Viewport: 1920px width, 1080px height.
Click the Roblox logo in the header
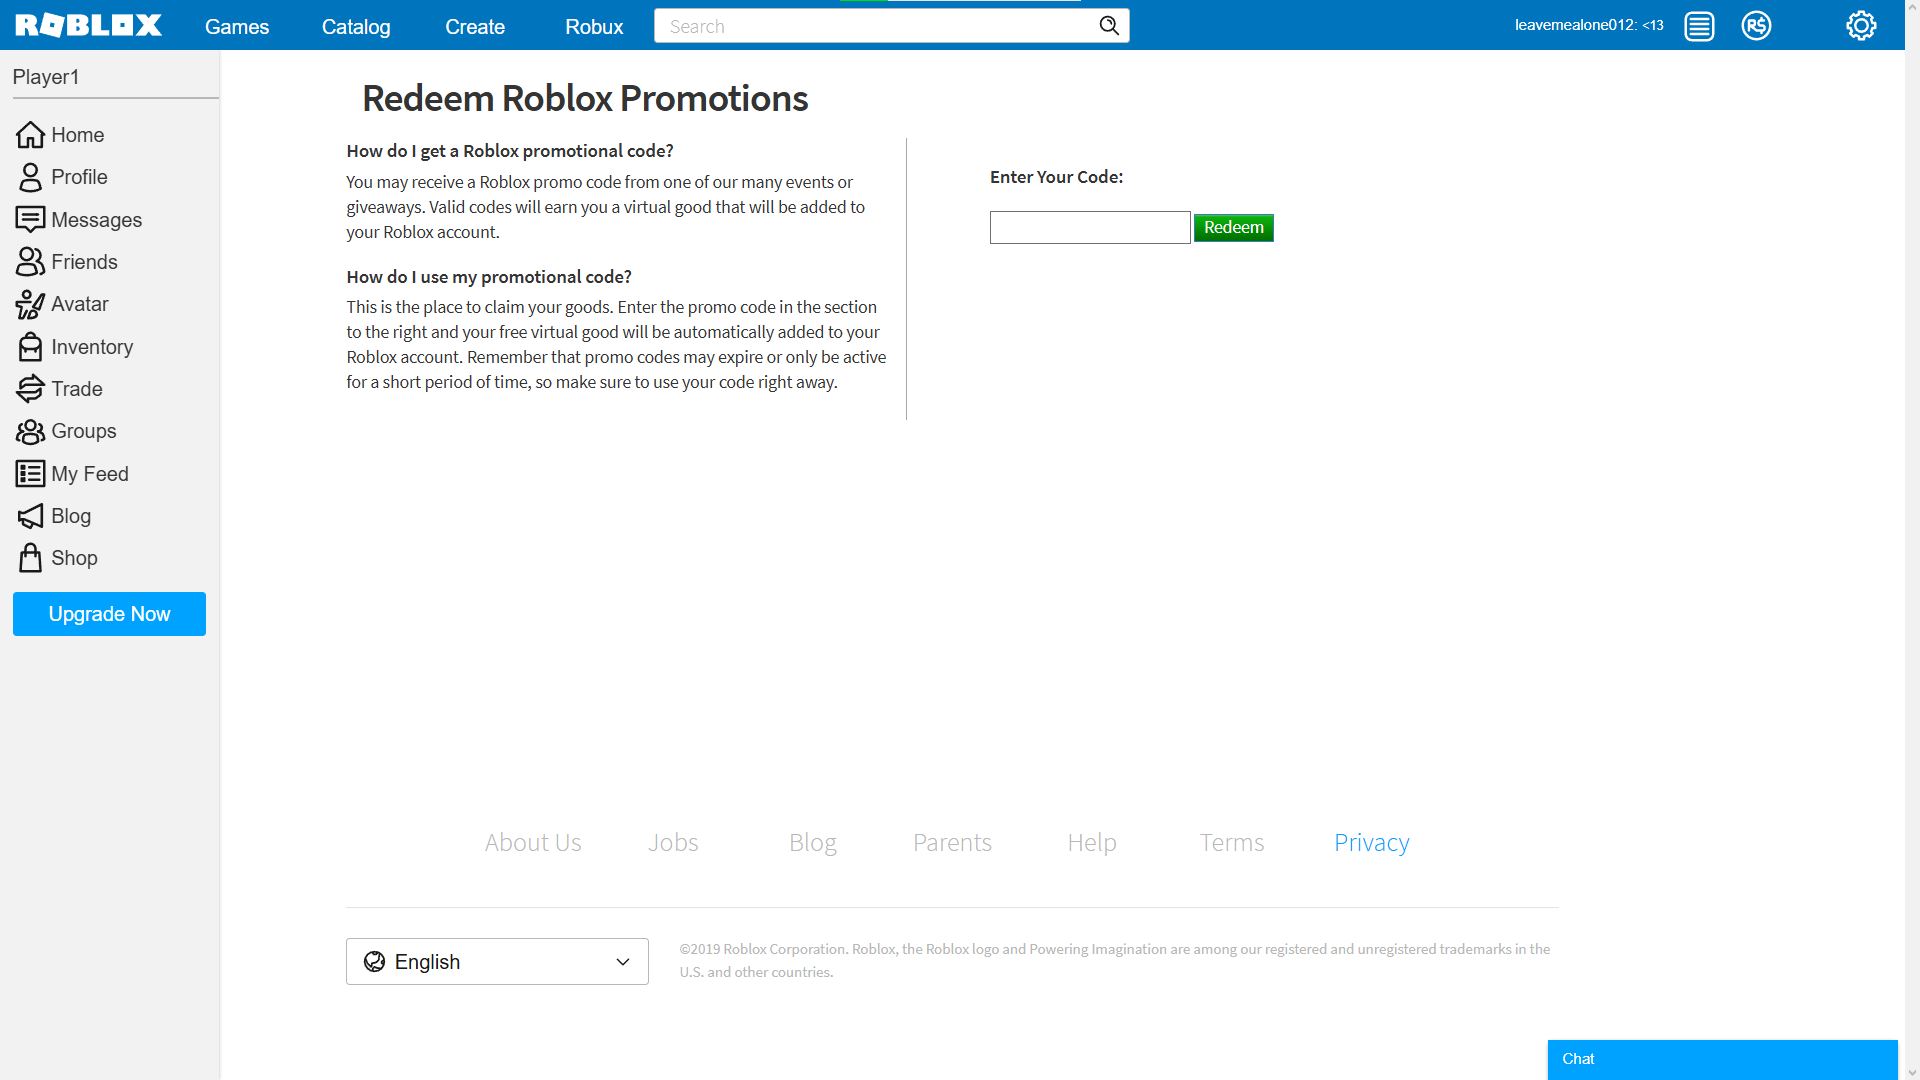pyautogui.click(x=88, y=25)
